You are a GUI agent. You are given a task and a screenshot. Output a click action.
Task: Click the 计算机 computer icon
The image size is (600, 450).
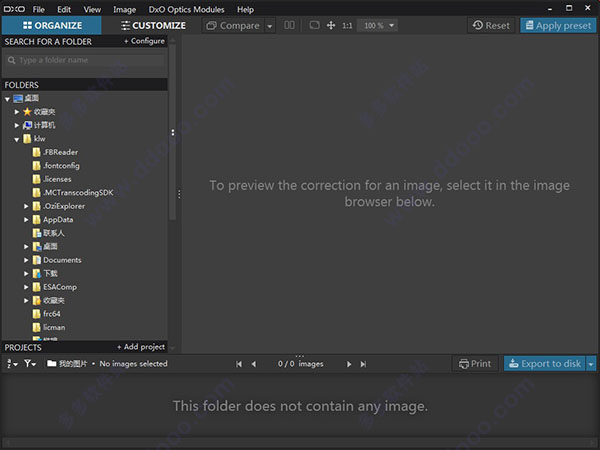pyautogui.click(x=27, y=125)
